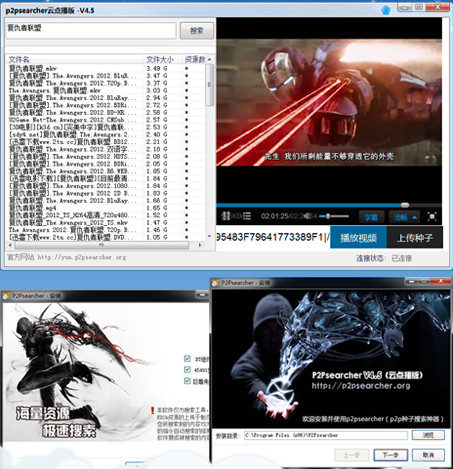Click the 复仇者联盟 search input field

[x=91, y=31]
